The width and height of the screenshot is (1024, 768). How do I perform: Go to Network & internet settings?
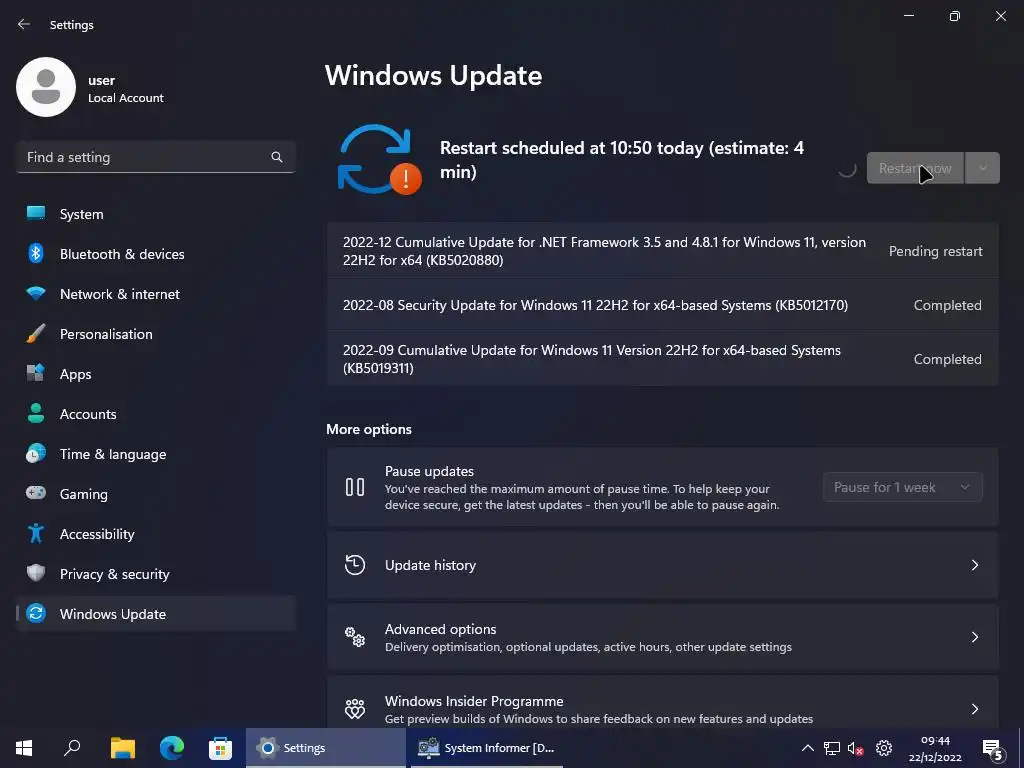click(155, 294)
